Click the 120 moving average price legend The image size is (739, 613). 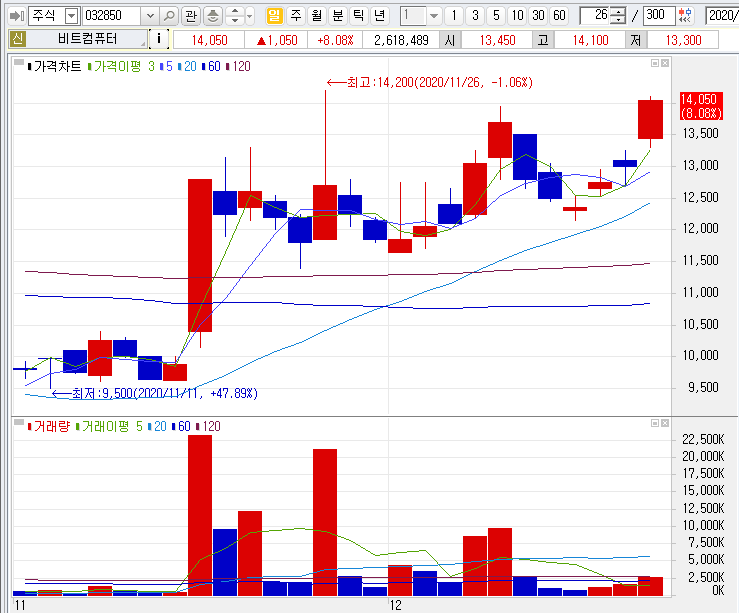click(x=238, y=66)
